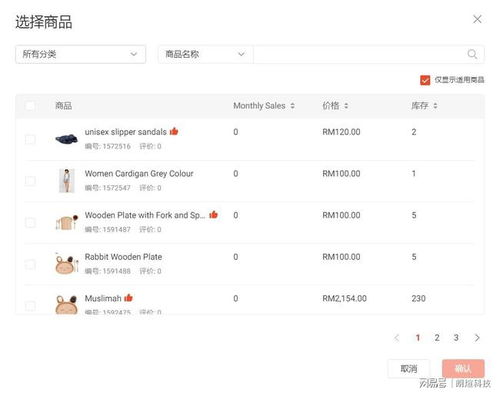Click the 'Muslimah' product name

tap(103, 298)
